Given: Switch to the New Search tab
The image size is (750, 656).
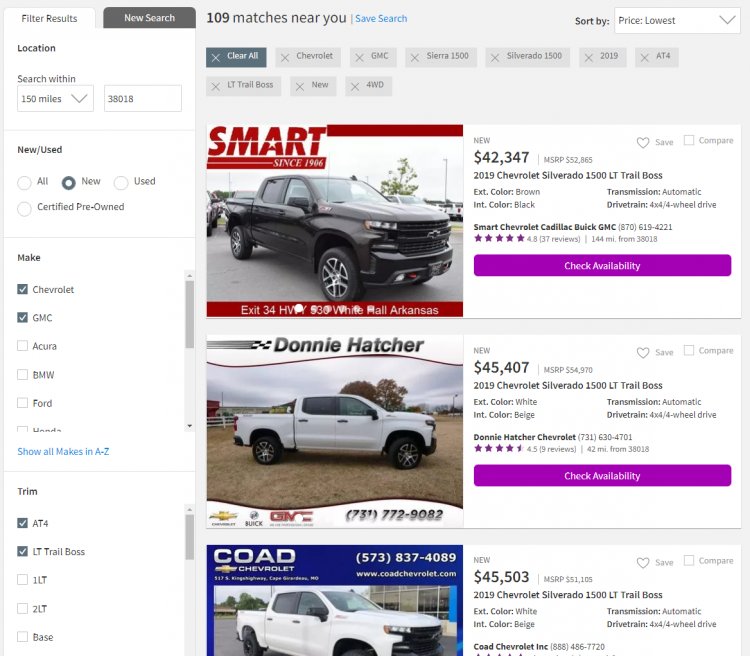Looking at the screenshot, I should pyautogui.click(x=149, y=18).
